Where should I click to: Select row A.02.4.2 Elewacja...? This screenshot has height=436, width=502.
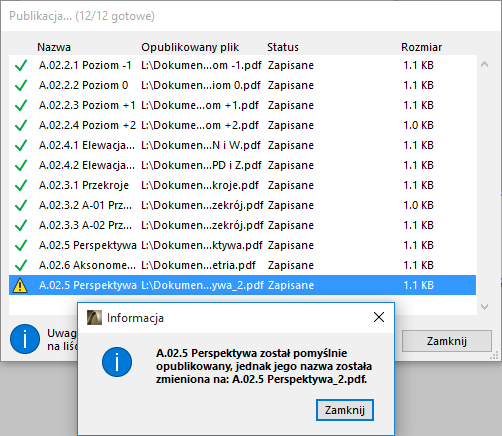(x=242, y=165)
